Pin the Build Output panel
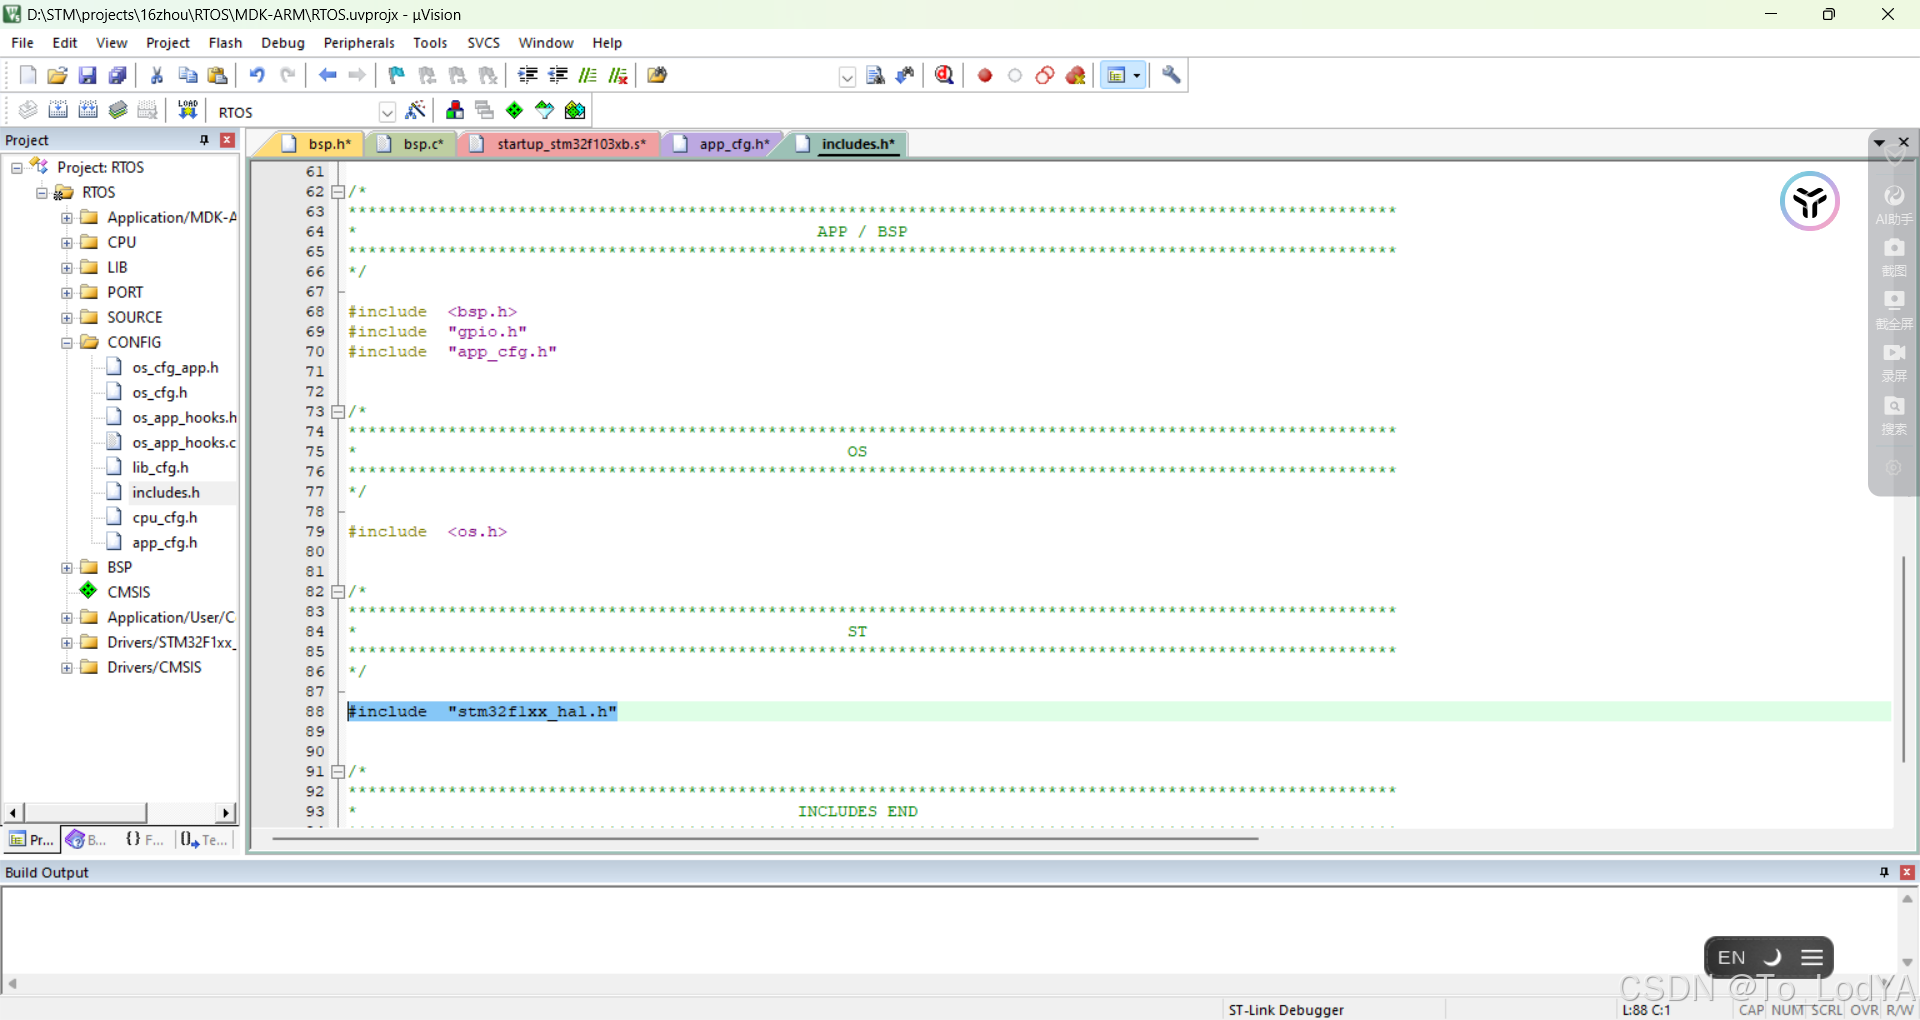 (x=1884, y=872)
